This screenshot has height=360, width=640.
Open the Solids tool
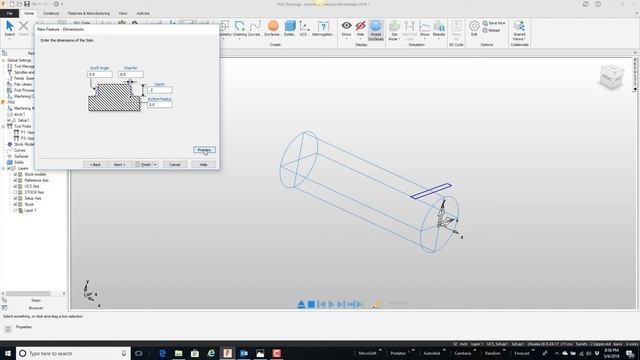click(289, 29)
